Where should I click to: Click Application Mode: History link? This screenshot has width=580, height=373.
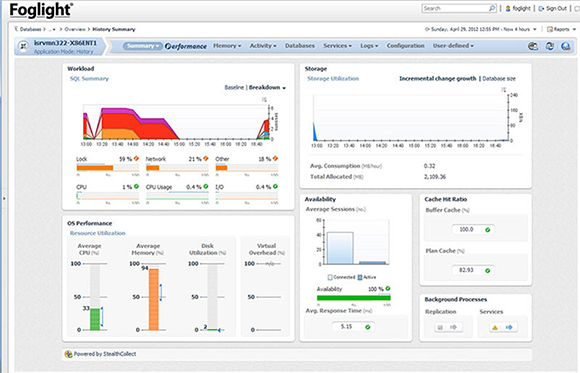[64, 52]
